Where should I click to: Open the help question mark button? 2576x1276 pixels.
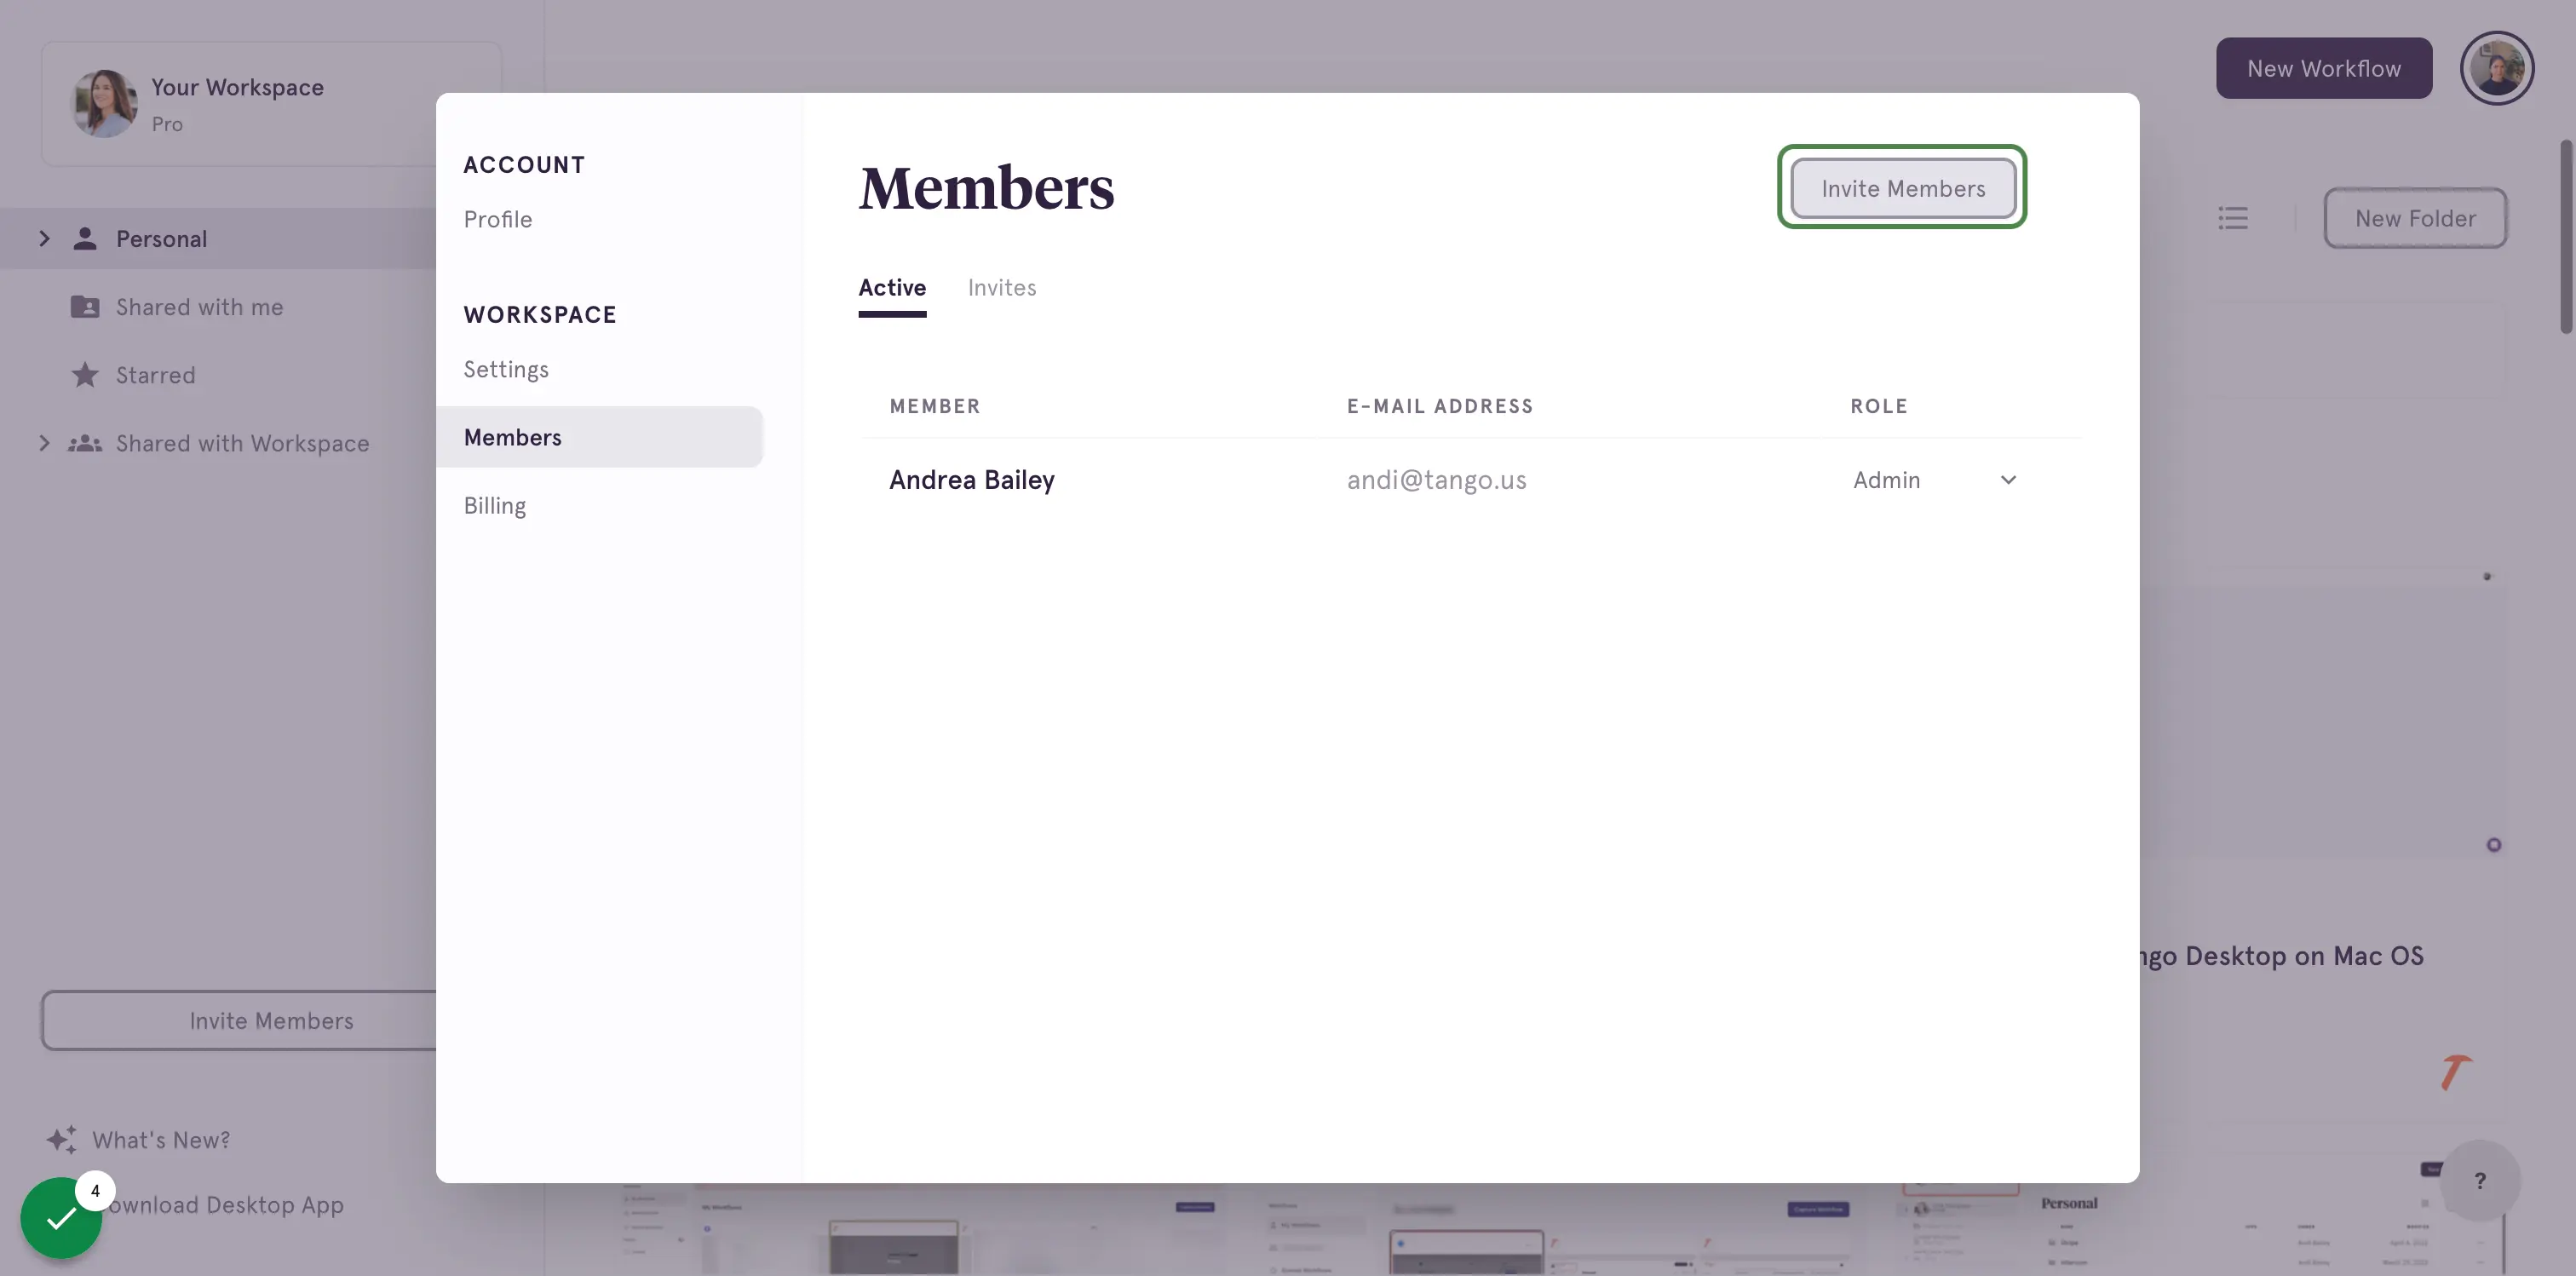(x=2479, y=1180)
